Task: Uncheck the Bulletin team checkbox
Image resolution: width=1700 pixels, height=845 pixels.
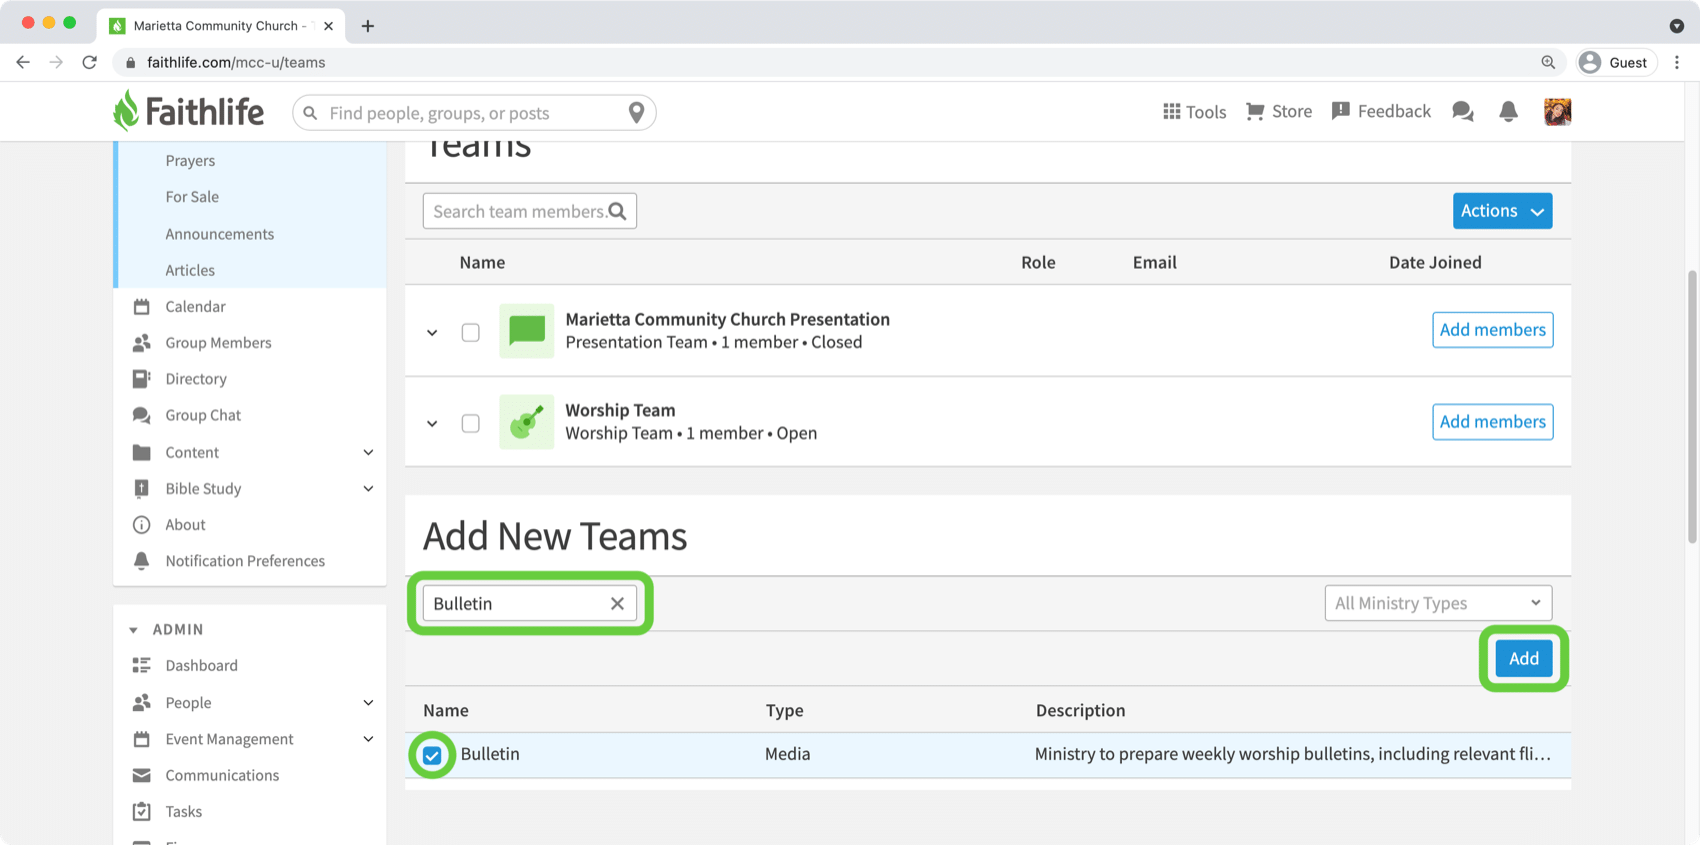Action: (x=432, y=755)
